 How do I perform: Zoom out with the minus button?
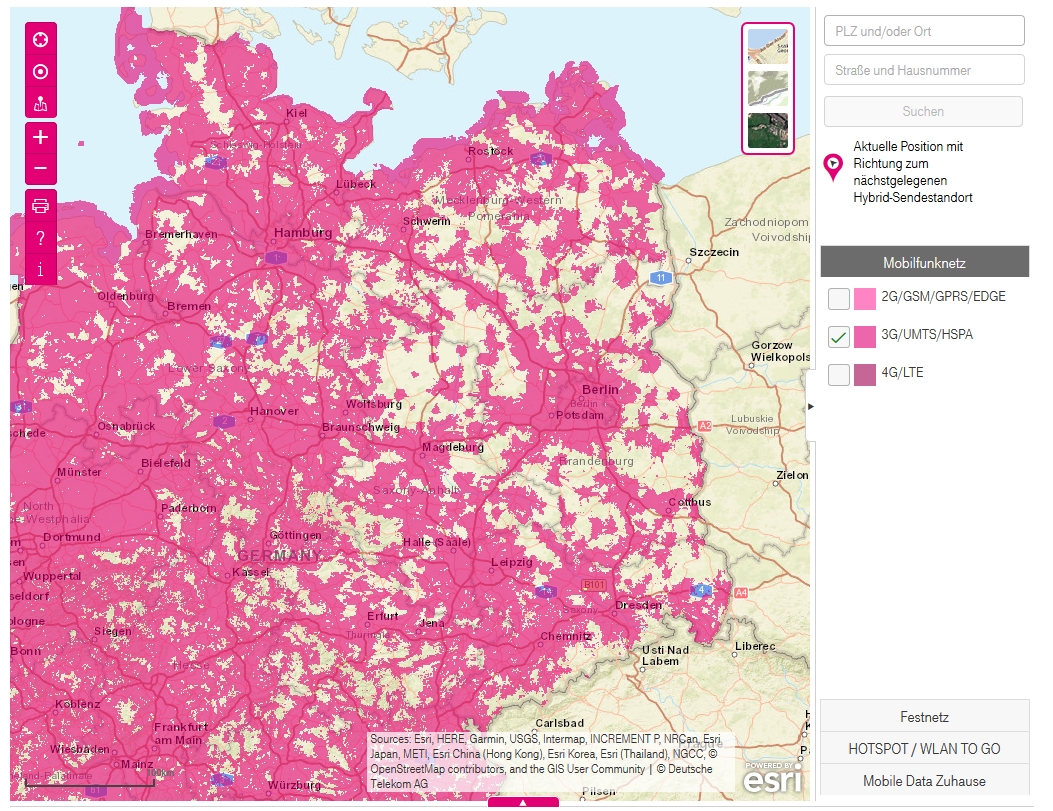[41, 168]
